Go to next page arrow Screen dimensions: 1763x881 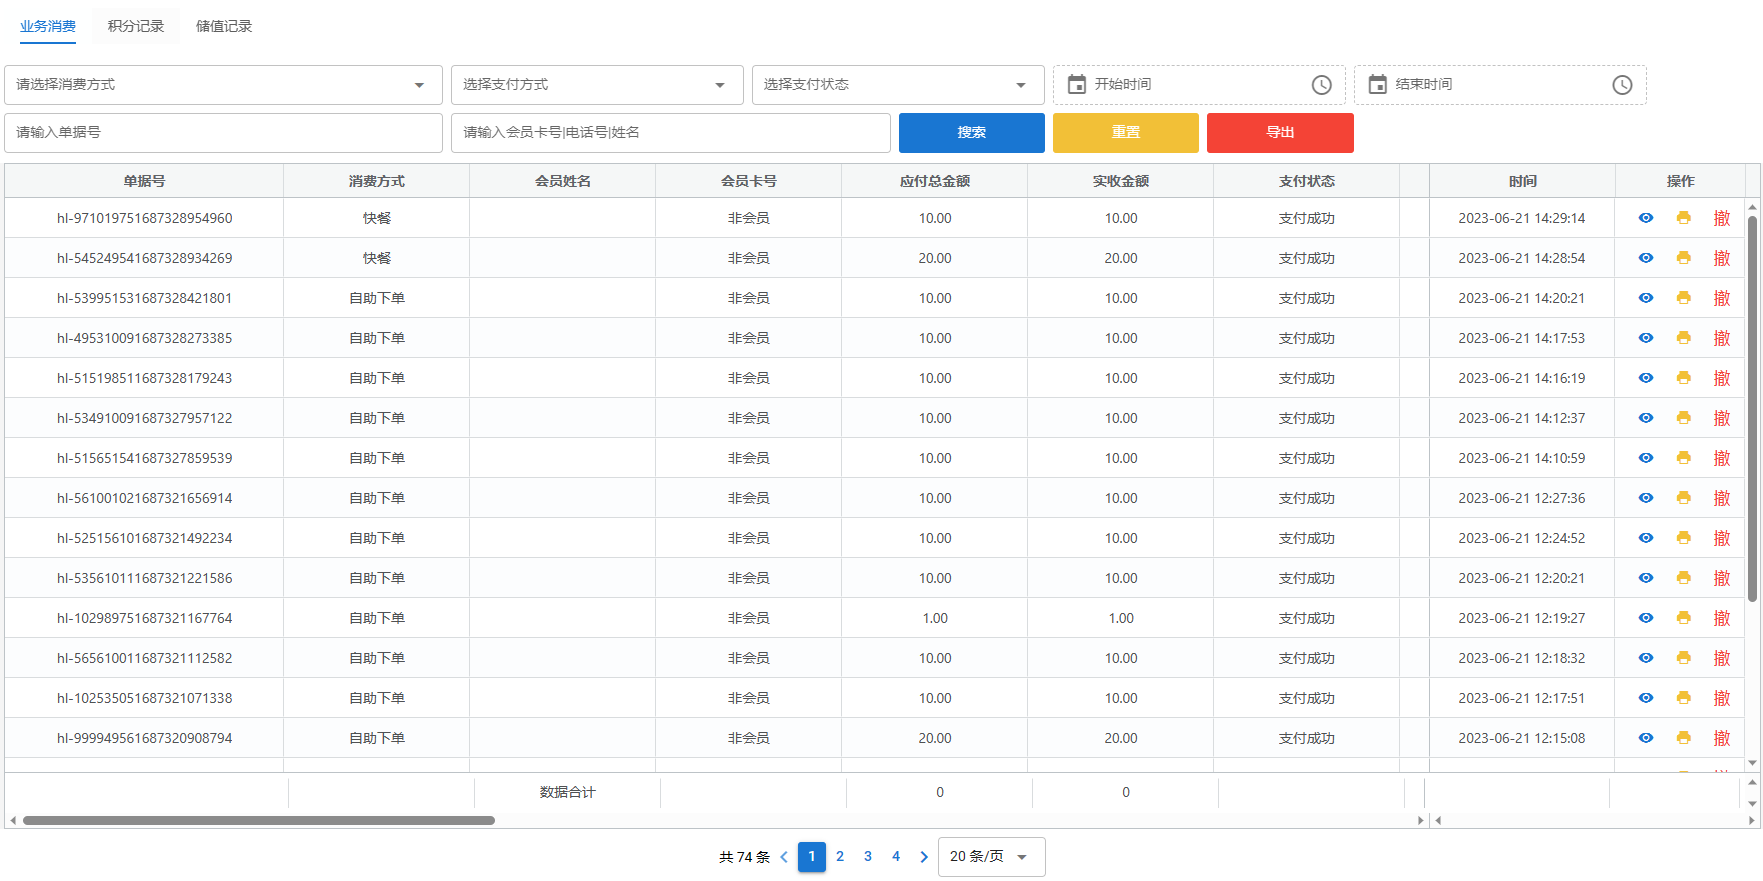pos(924,857)
